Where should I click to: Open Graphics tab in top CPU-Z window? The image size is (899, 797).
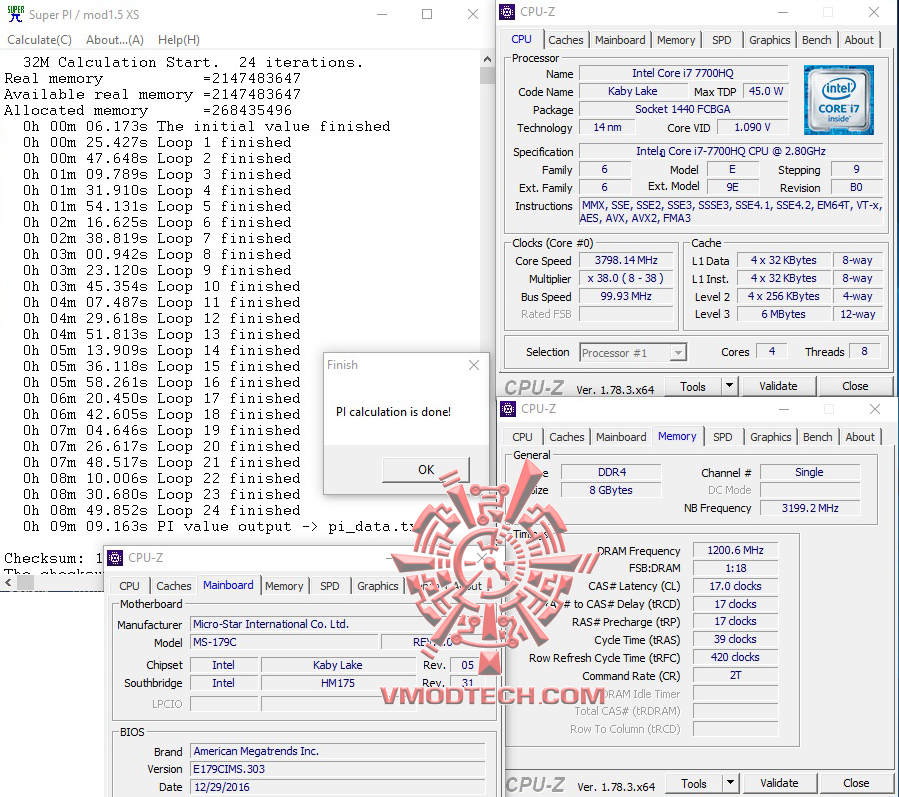point(769,40)
